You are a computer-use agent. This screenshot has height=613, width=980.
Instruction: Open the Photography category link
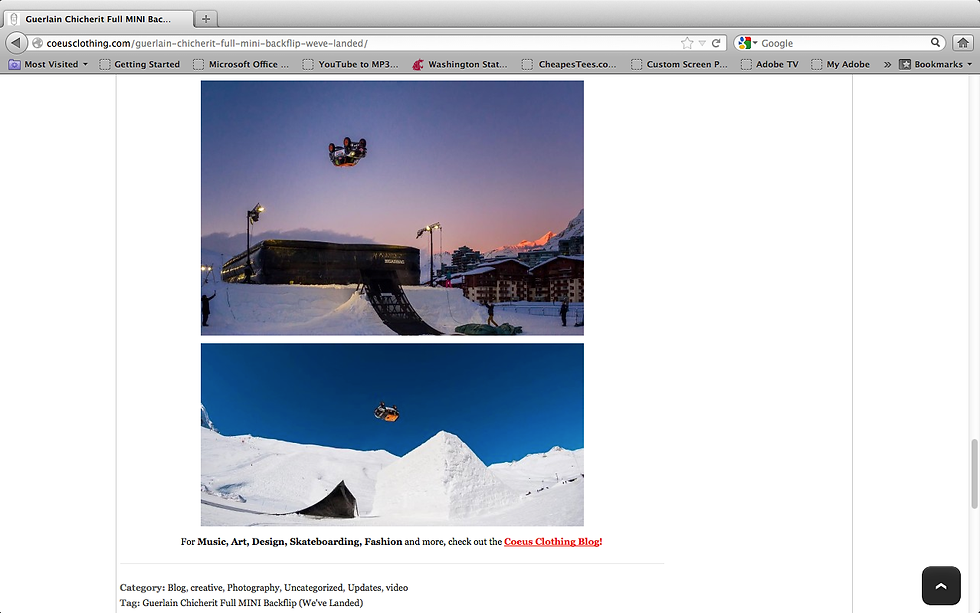coord(253,587)
